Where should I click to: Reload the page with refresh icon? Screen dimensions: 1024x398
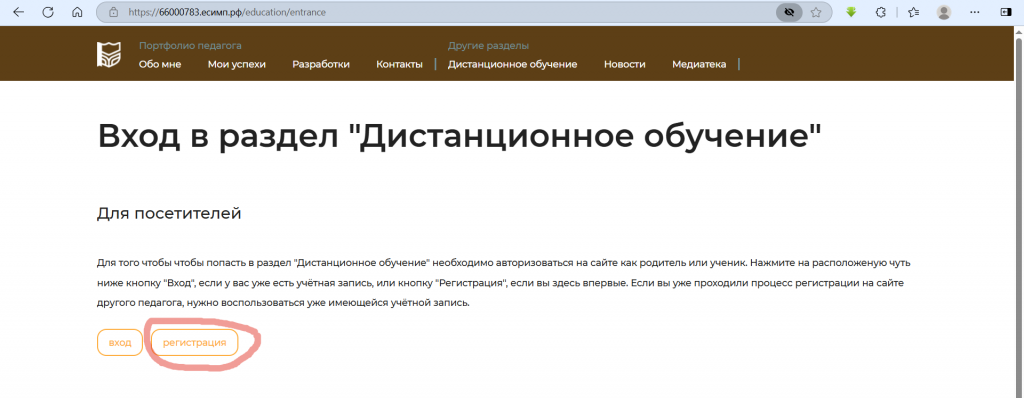click(48, 12)
